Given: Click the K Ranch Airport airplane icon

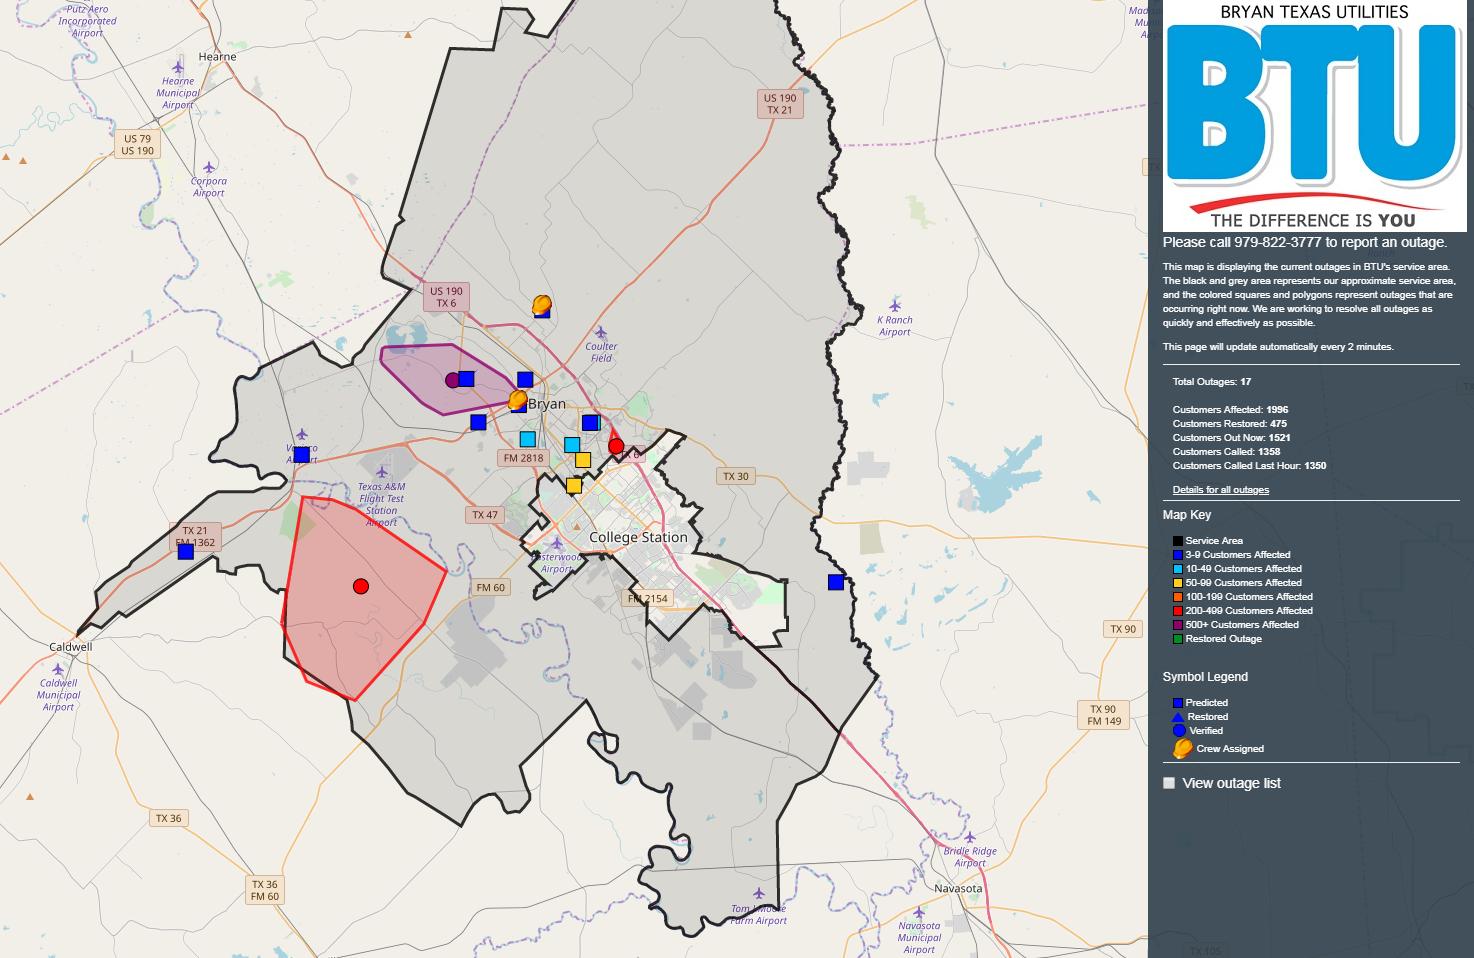Looking at the screenshot, I should (x=895, y=306).
